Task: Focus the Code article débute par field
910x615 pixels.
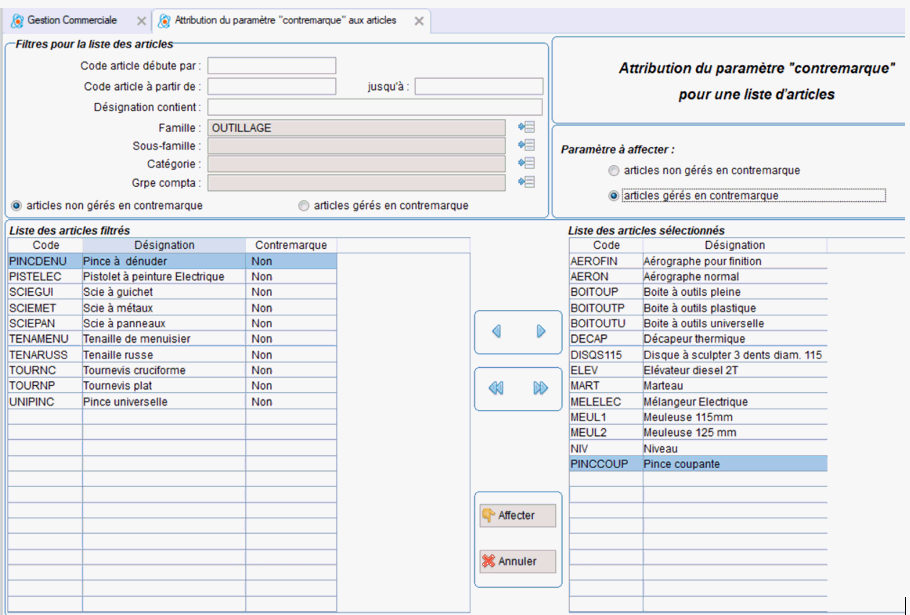Action: coord(272,66)
